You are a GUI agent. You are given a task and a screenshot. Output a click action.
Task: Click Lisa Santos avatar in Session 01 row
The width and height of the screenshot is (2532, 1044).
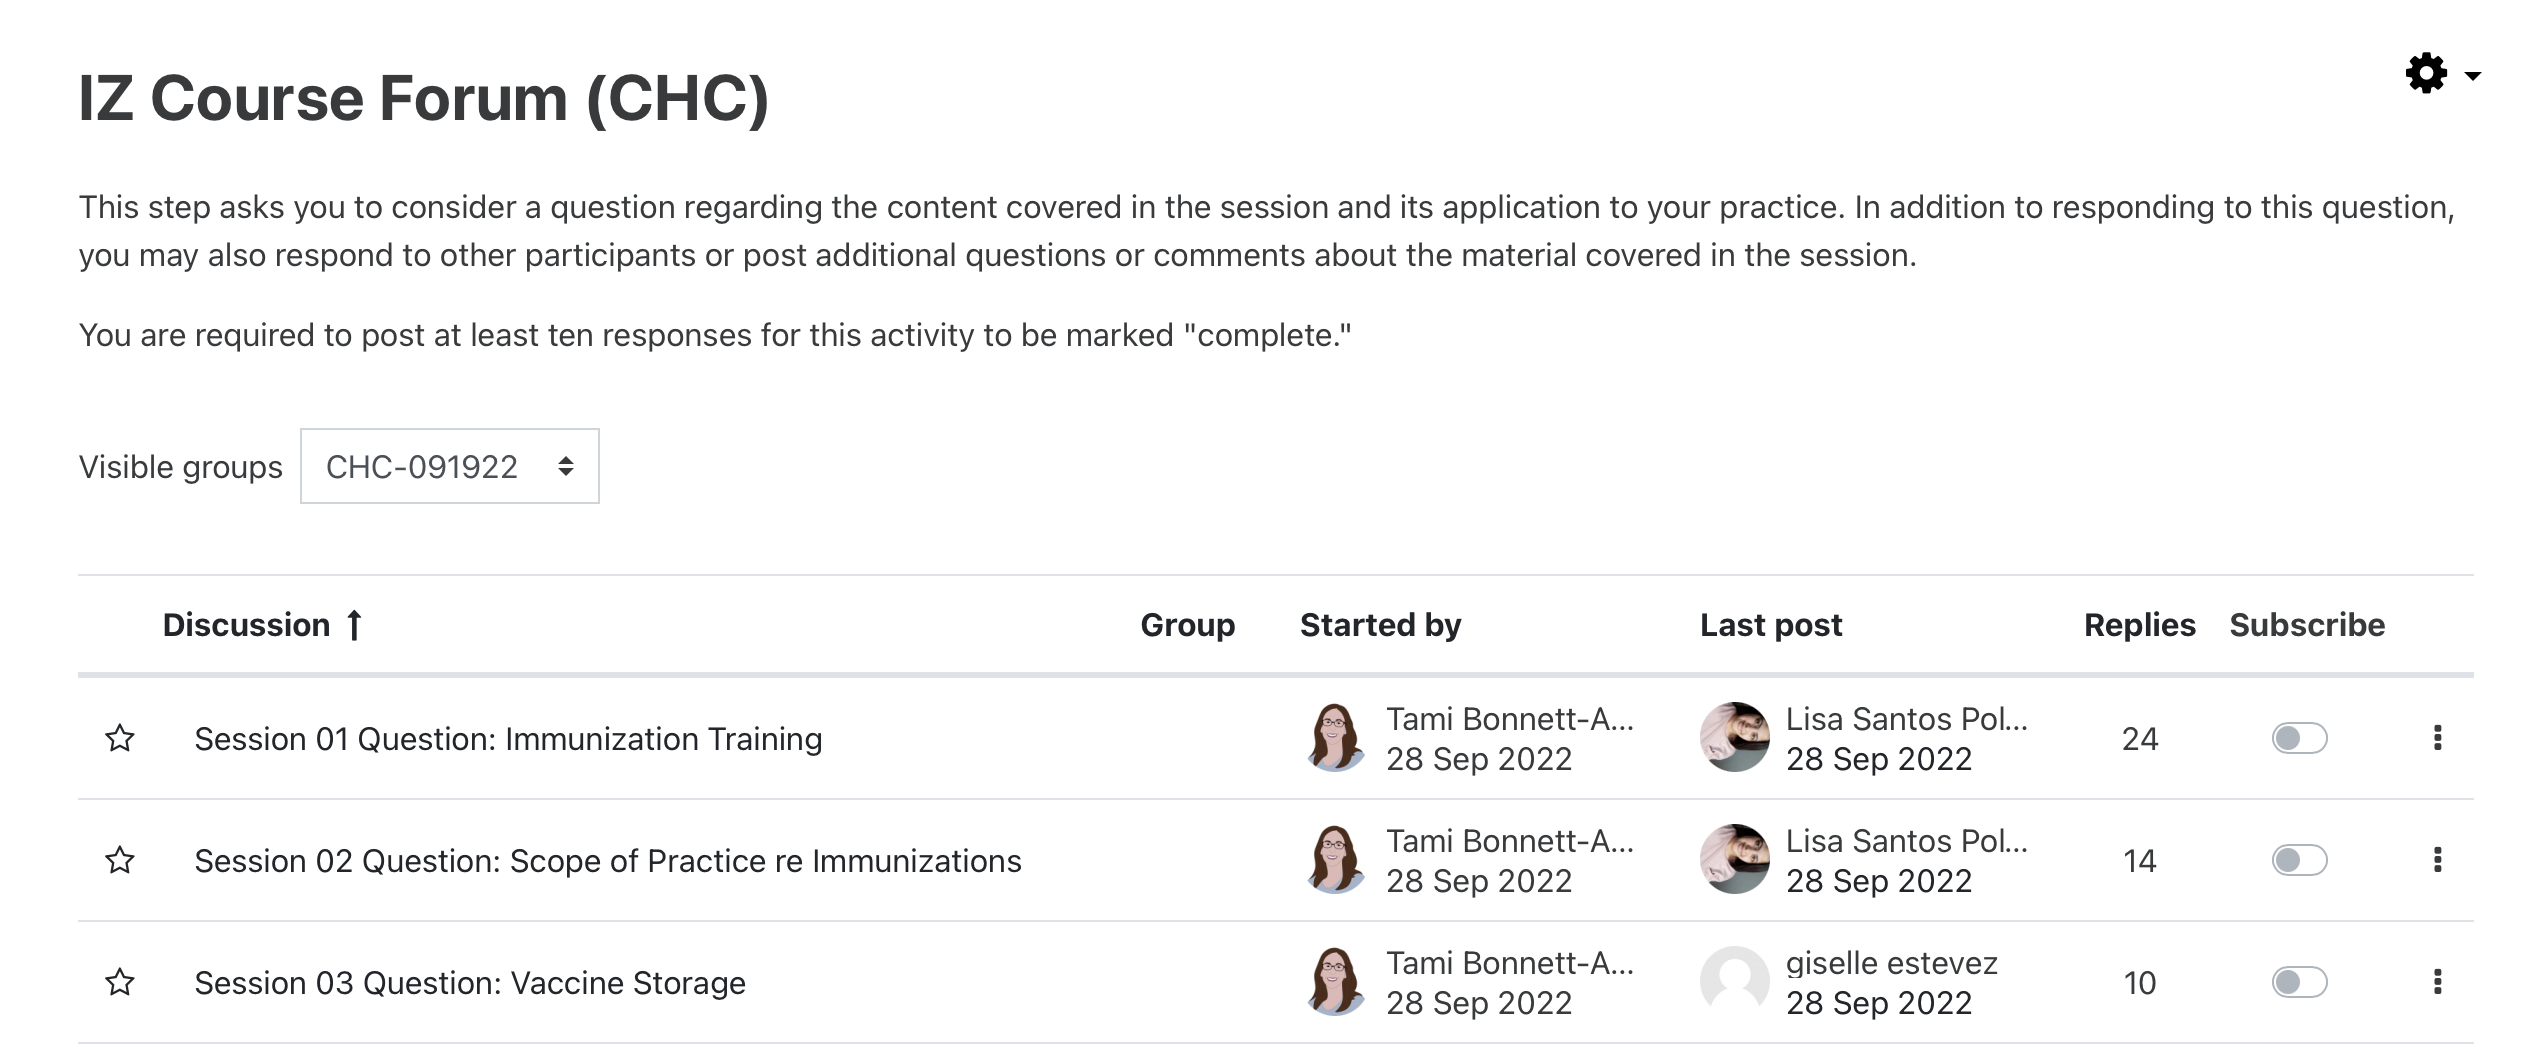pos(1735,738)
